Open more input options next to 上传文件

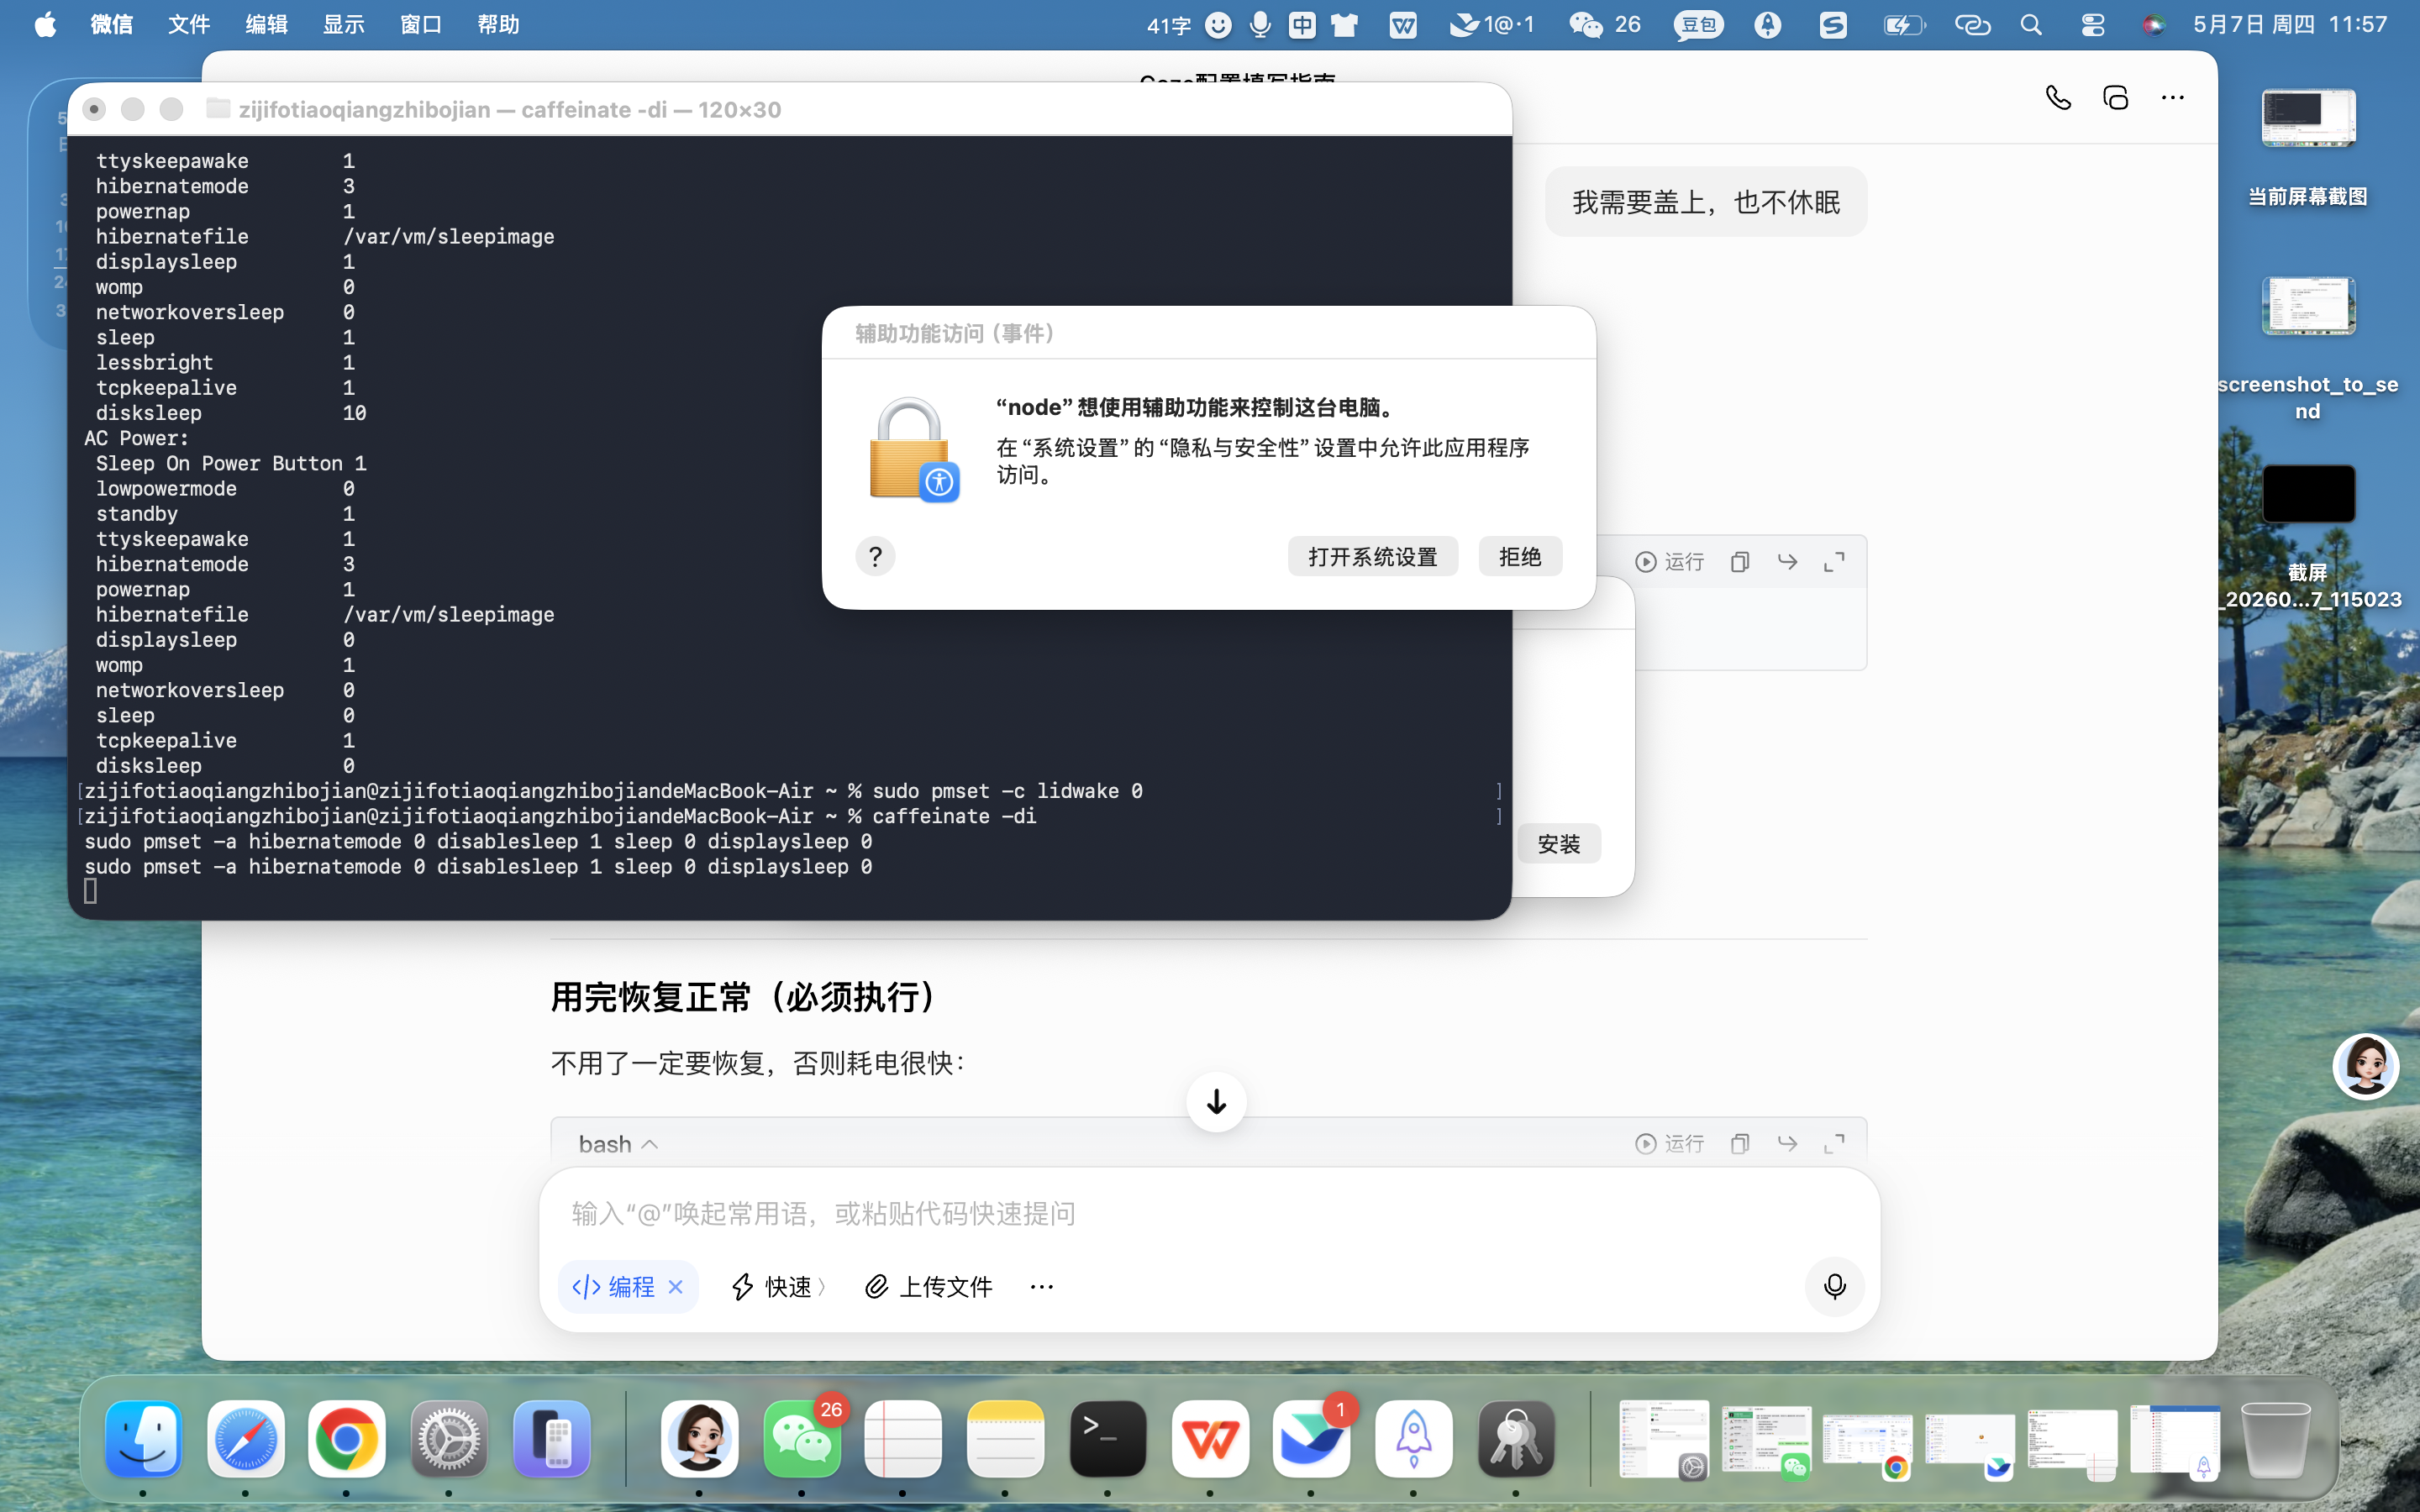1041,1287
